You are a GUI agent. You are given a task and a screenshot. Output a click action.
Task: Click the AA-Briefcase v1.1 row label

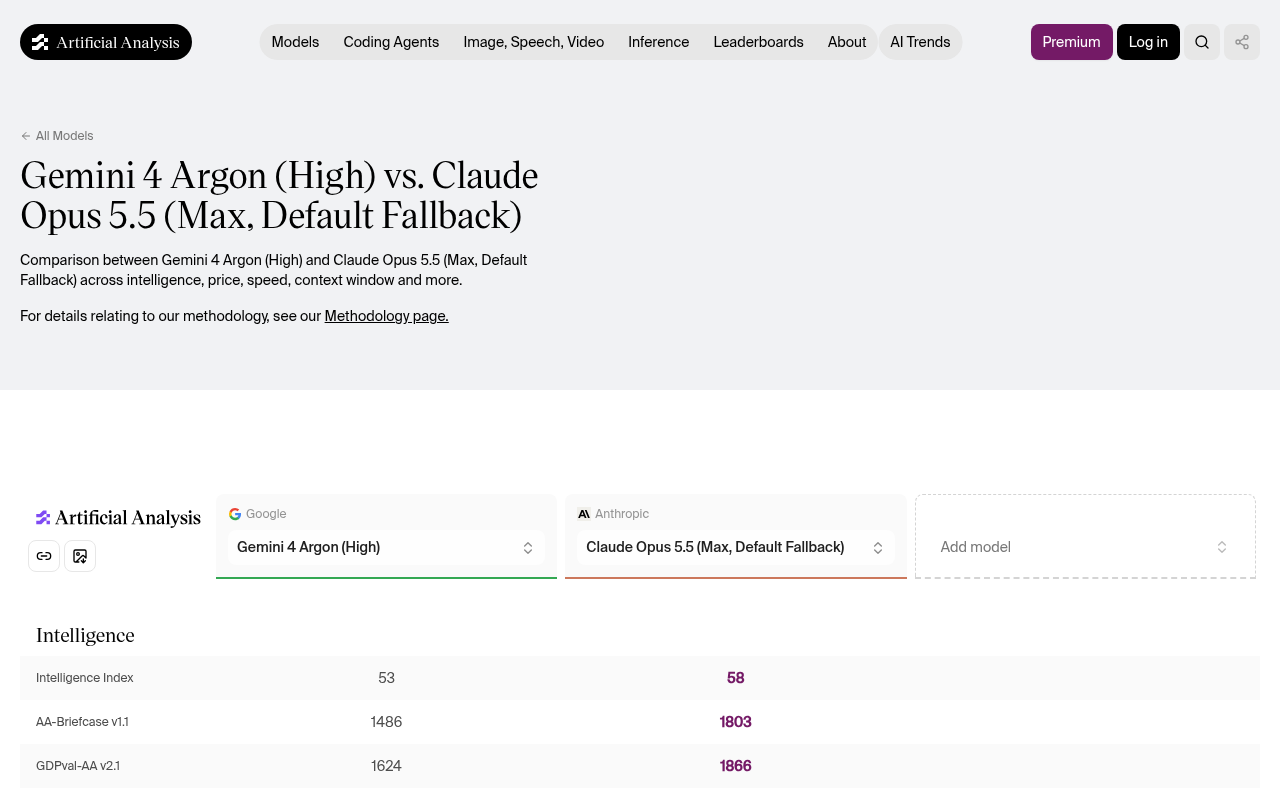(x=82, y=722)
